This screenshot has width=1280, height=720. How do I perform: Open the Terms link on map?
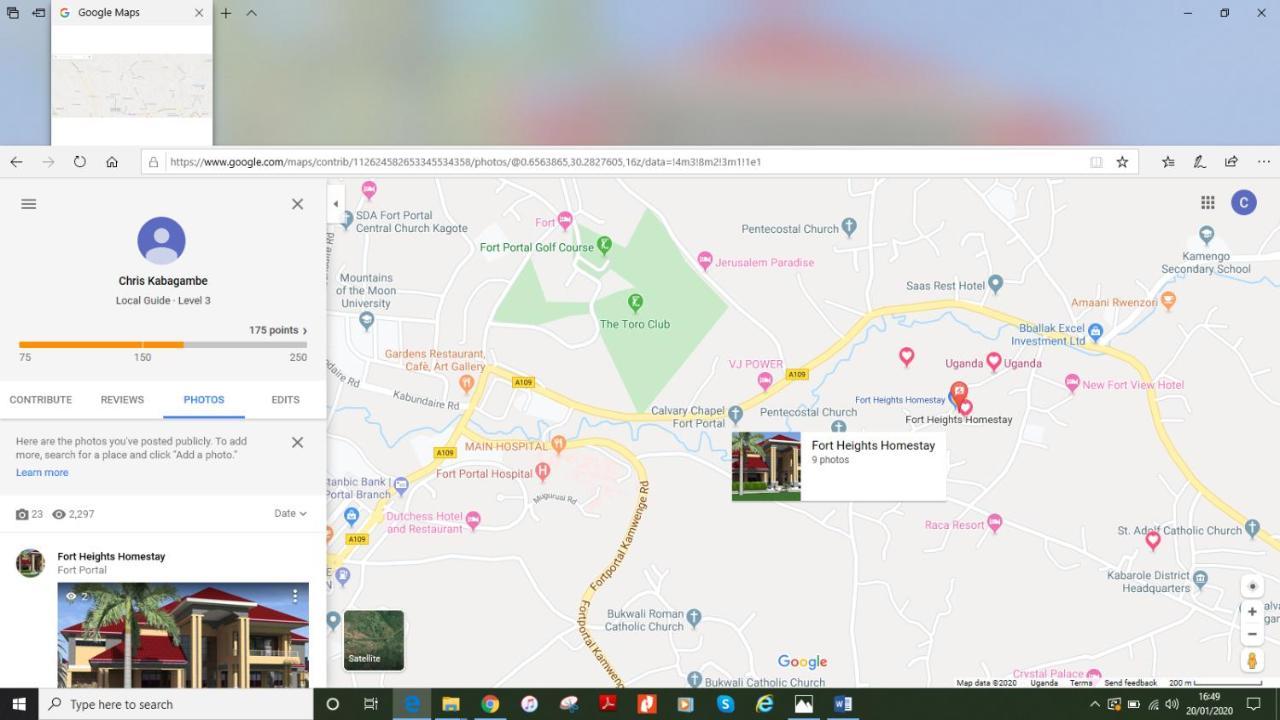[1081, 683]
